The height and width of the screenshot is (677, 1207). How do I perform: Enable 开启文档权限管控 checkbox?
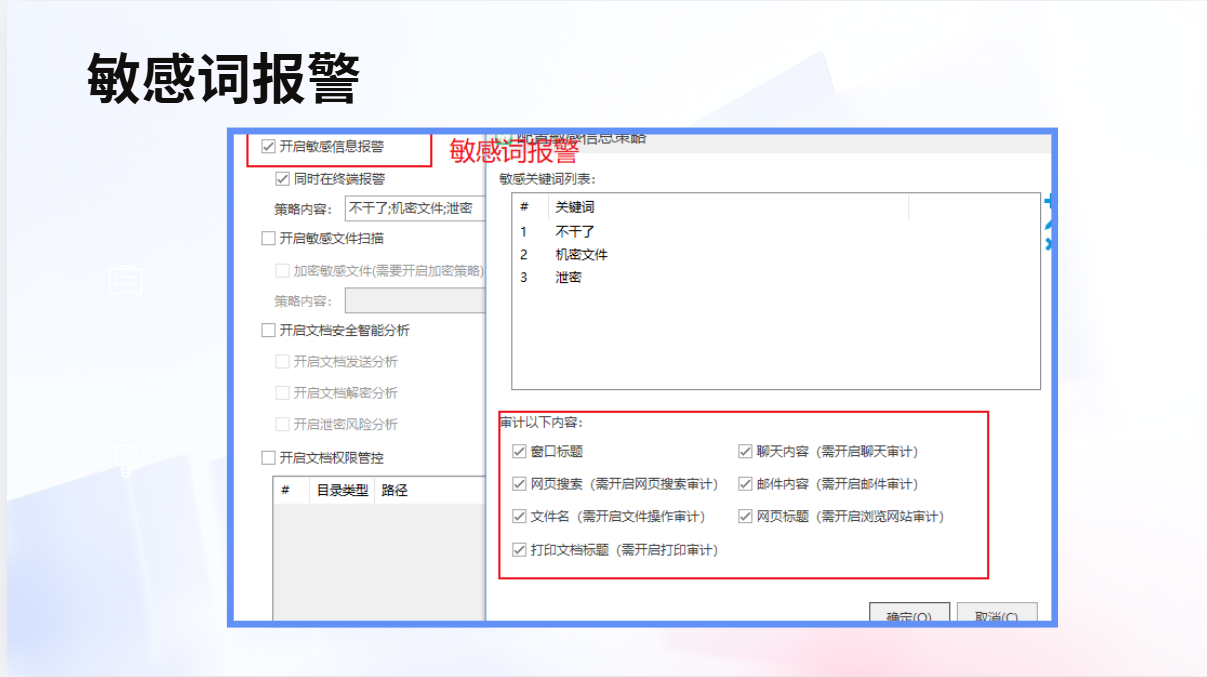point(268,458)
